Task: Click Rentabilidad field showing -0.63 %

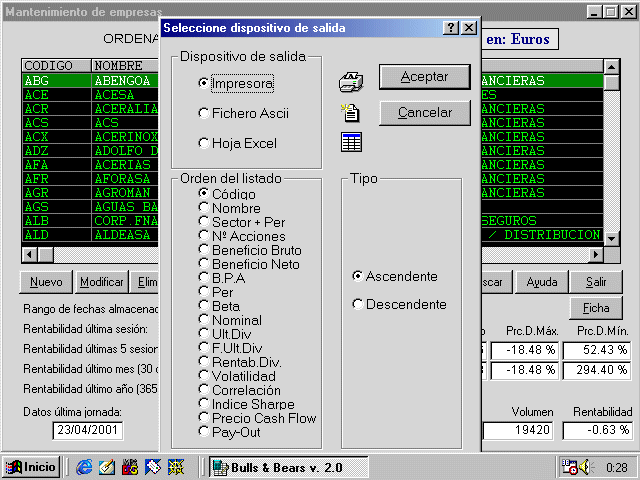Action: [597, 430]
